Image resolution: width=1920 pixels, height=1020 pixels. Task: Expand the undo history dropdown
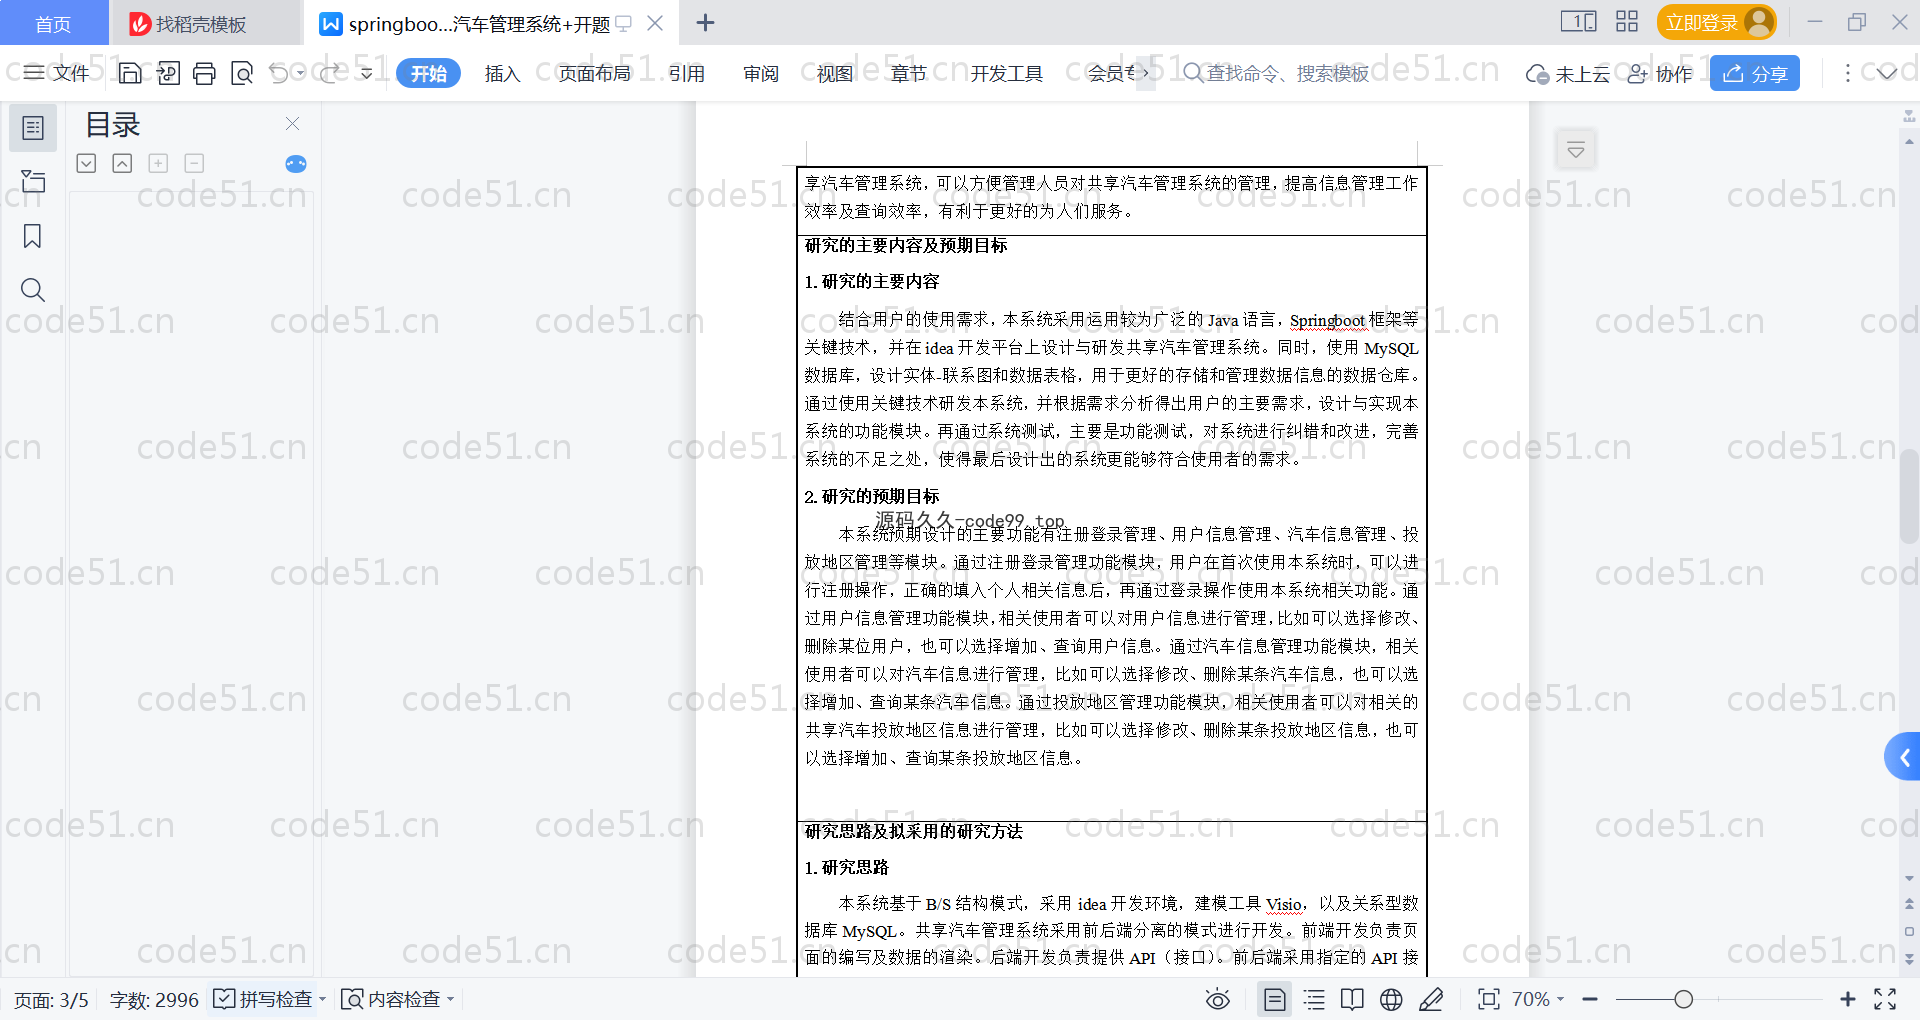pyautogui.click(x=300, y=73)
